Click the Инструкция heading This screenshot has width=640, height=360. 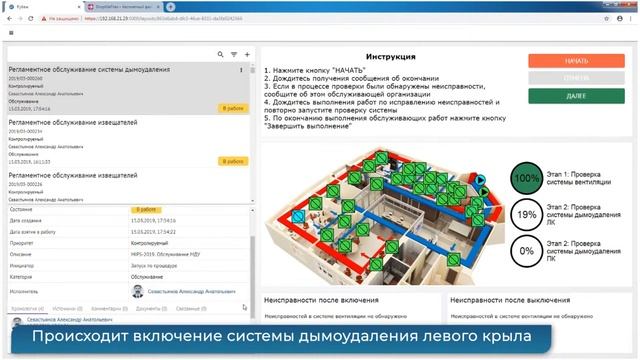pyautogui.click(x=391, y=57)
